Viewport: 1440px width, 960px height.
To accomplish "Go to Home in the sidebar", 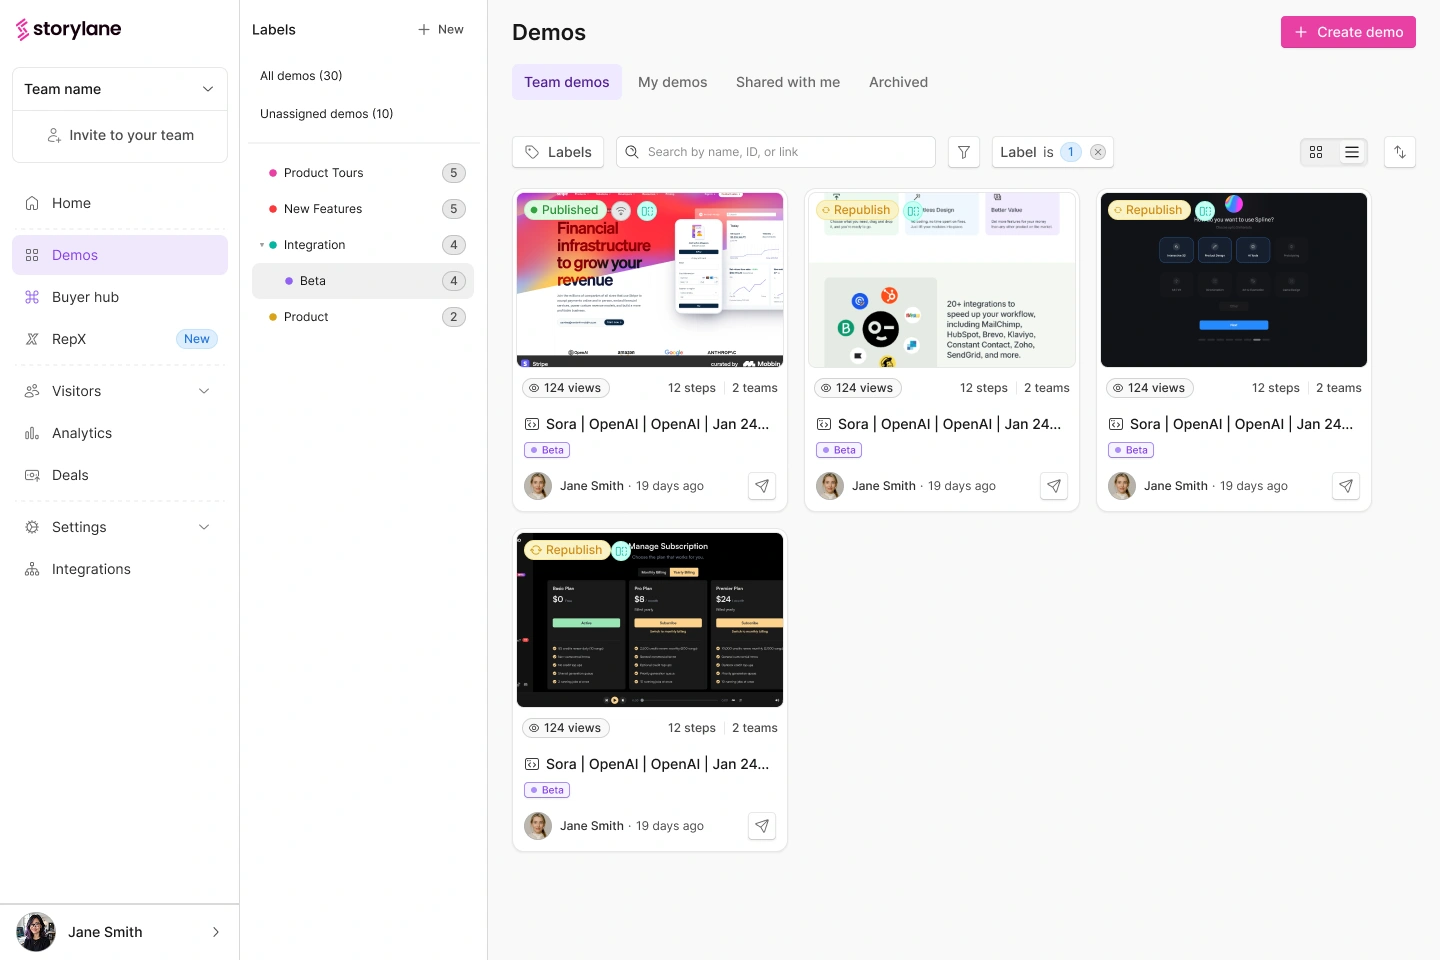I will click(120, 203).
